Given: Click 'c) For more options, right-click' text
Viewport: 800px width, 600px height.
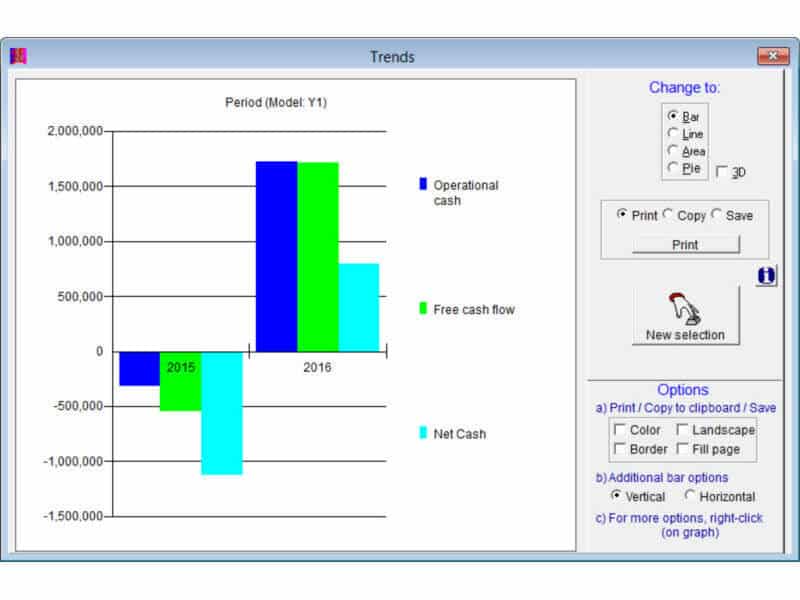Looking at the screenshot, I should point(679,518).
